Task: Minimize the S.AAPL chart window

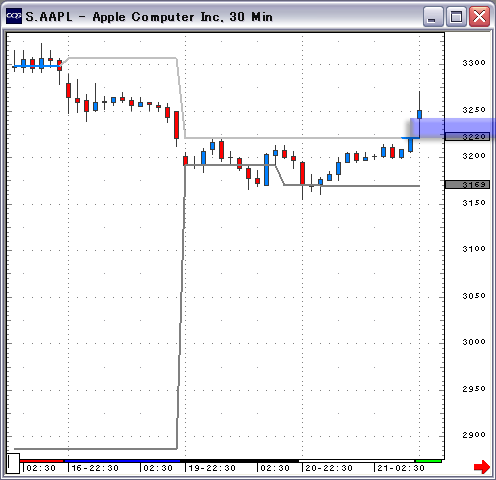Action: [433, 17]
